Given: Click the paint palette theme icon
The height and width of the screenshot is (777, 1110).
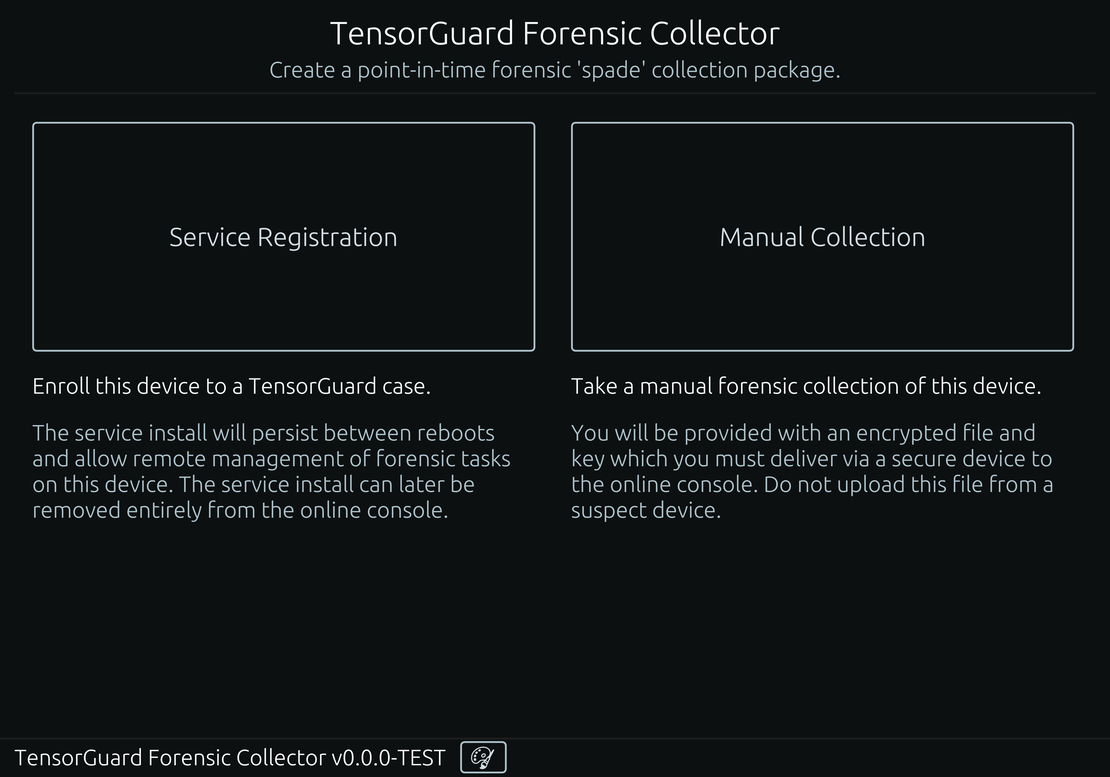Looking at the screenshot, I should [x=483, y=757].
